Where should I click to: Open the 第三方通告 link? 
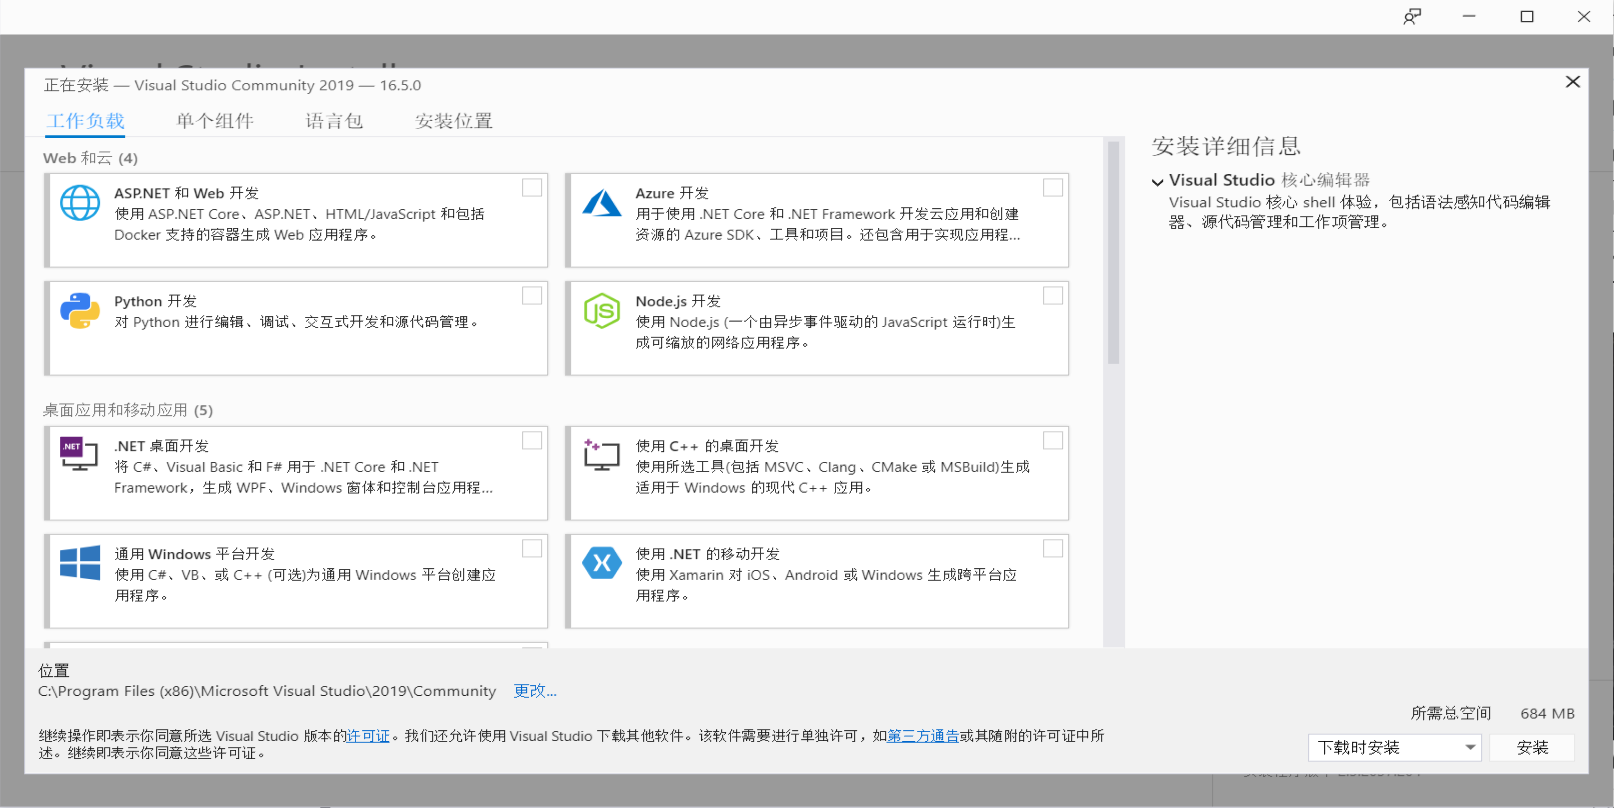tap(923, 736)
